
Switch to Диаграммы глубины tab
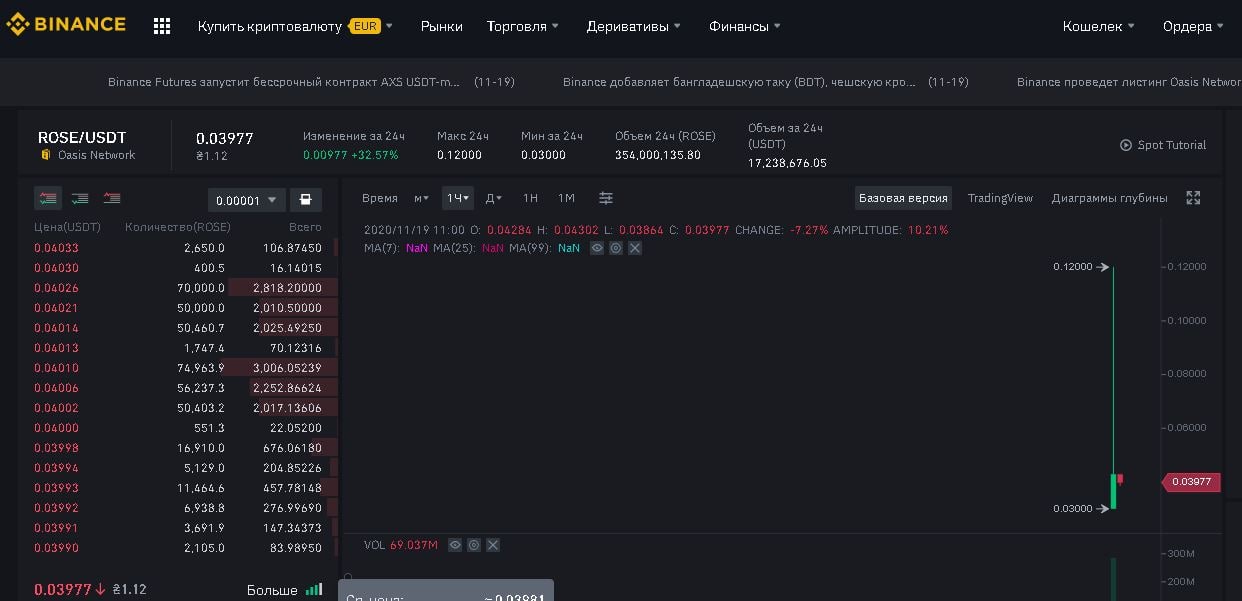click(1109, 198)
